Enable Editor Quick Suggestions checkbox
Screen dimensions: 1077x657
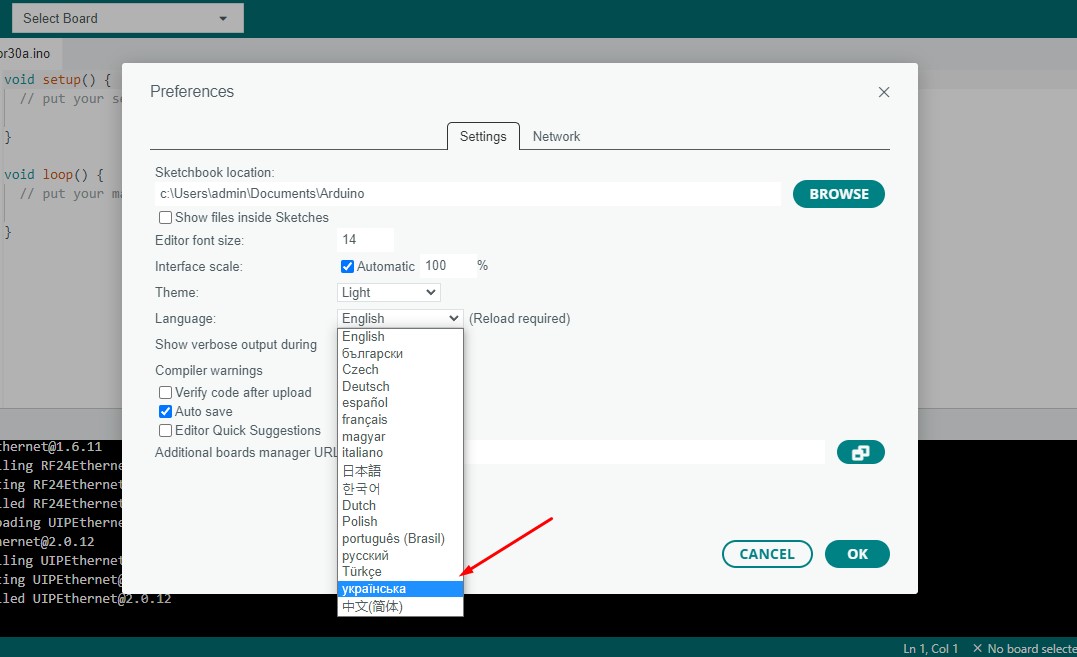(166, 431)
